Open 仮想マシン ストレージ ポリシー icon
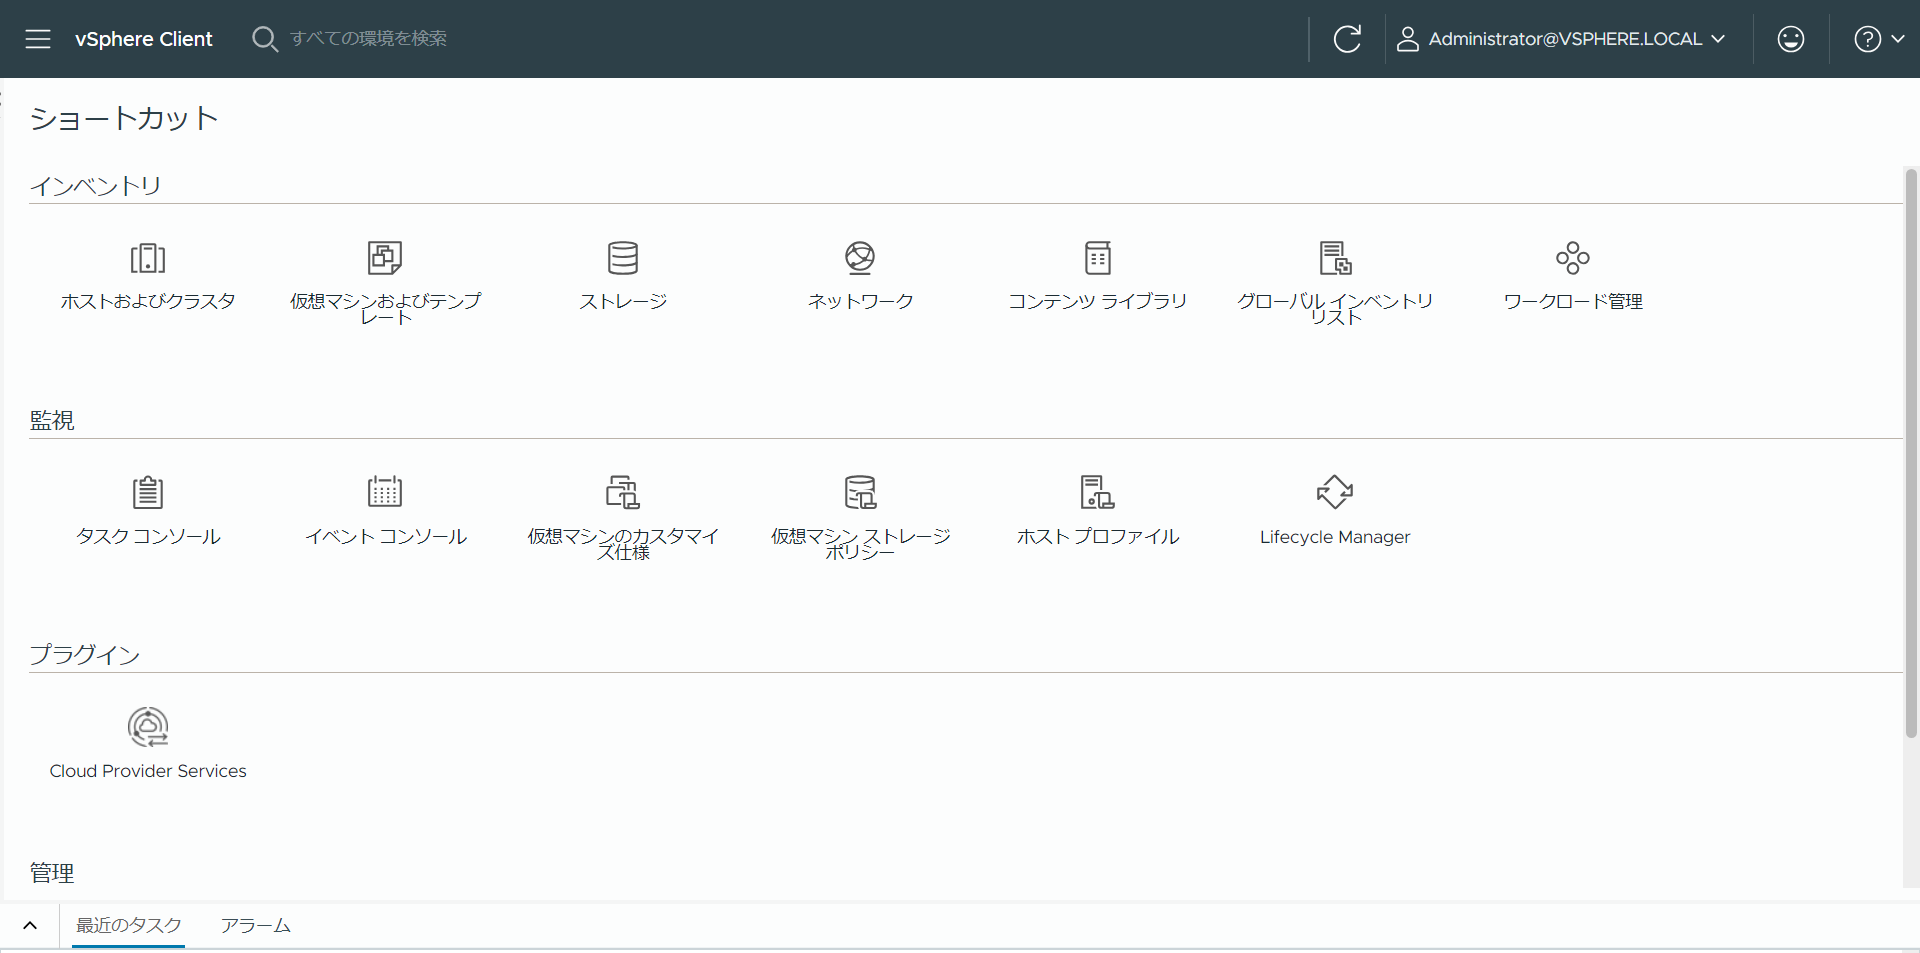1920x953 pixels. 860,492
